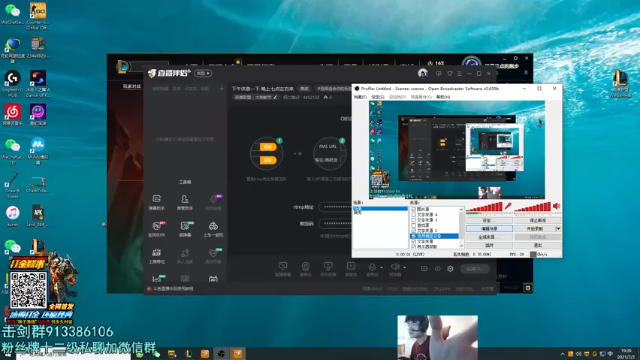
Task: Toggle last visible source checkbox in OBS
Action: point(413,247)
